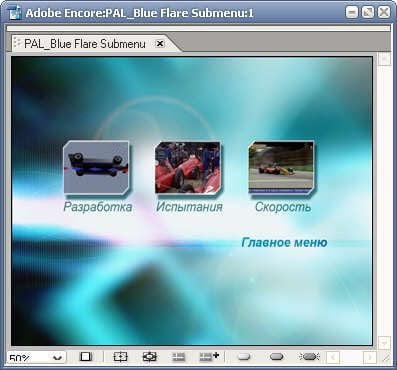The width and height of the screenshot is (397, 370).
Task: Click the Испытания text label
Action: (189, 207)
